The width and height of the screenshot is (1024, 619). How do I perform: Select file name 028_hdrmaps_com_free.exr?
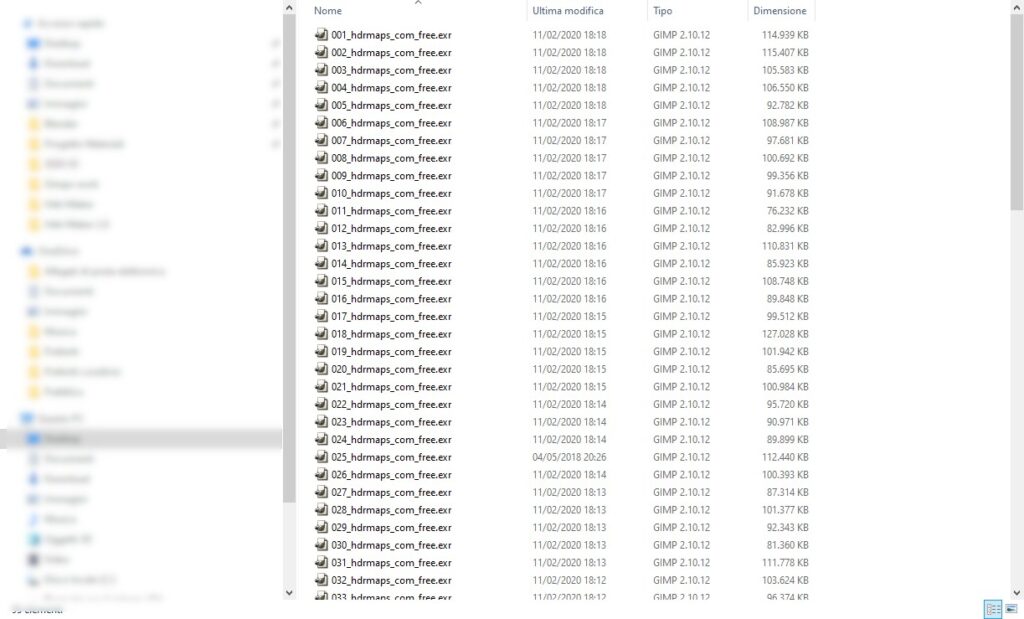click(391, 511)
